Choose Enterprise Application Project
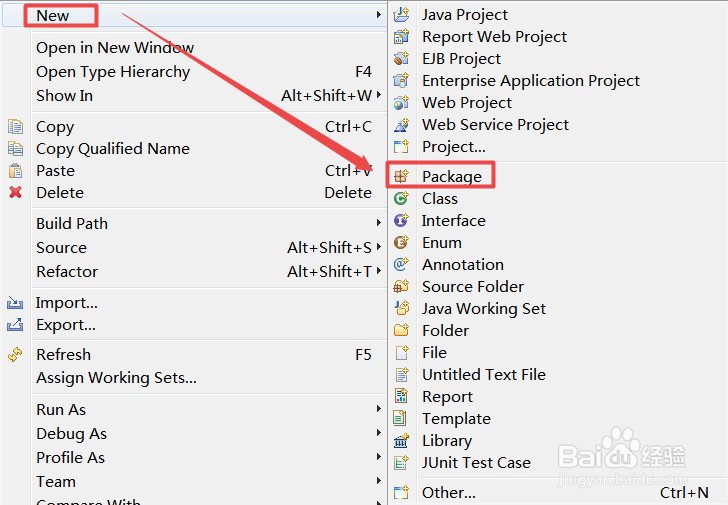 (x=530, y=81)
